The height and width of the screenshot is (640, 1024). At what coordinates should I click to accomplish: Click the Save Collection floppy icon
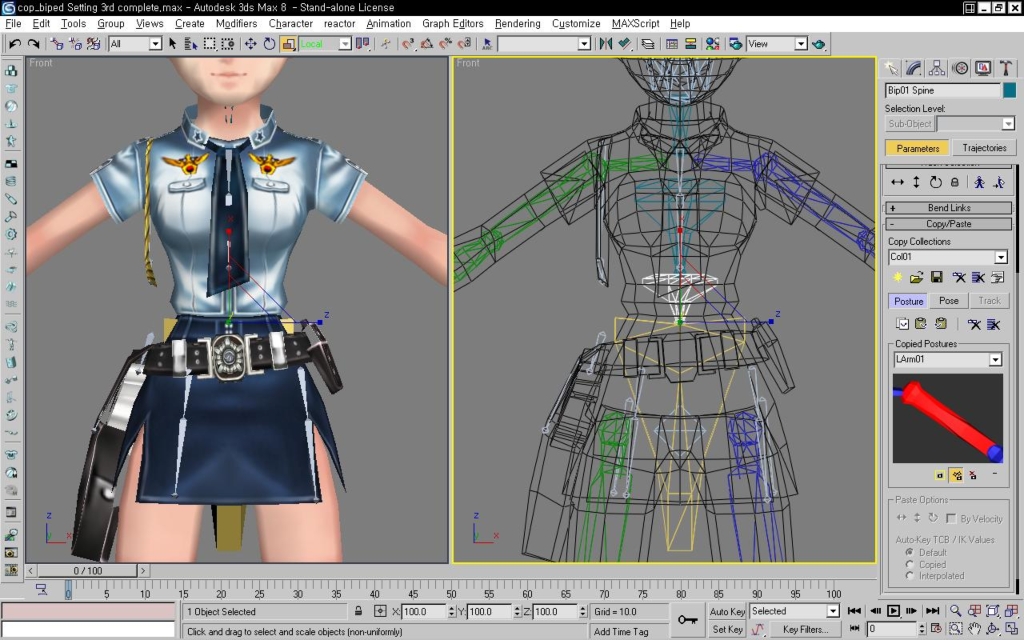click(x=936, y=278)
